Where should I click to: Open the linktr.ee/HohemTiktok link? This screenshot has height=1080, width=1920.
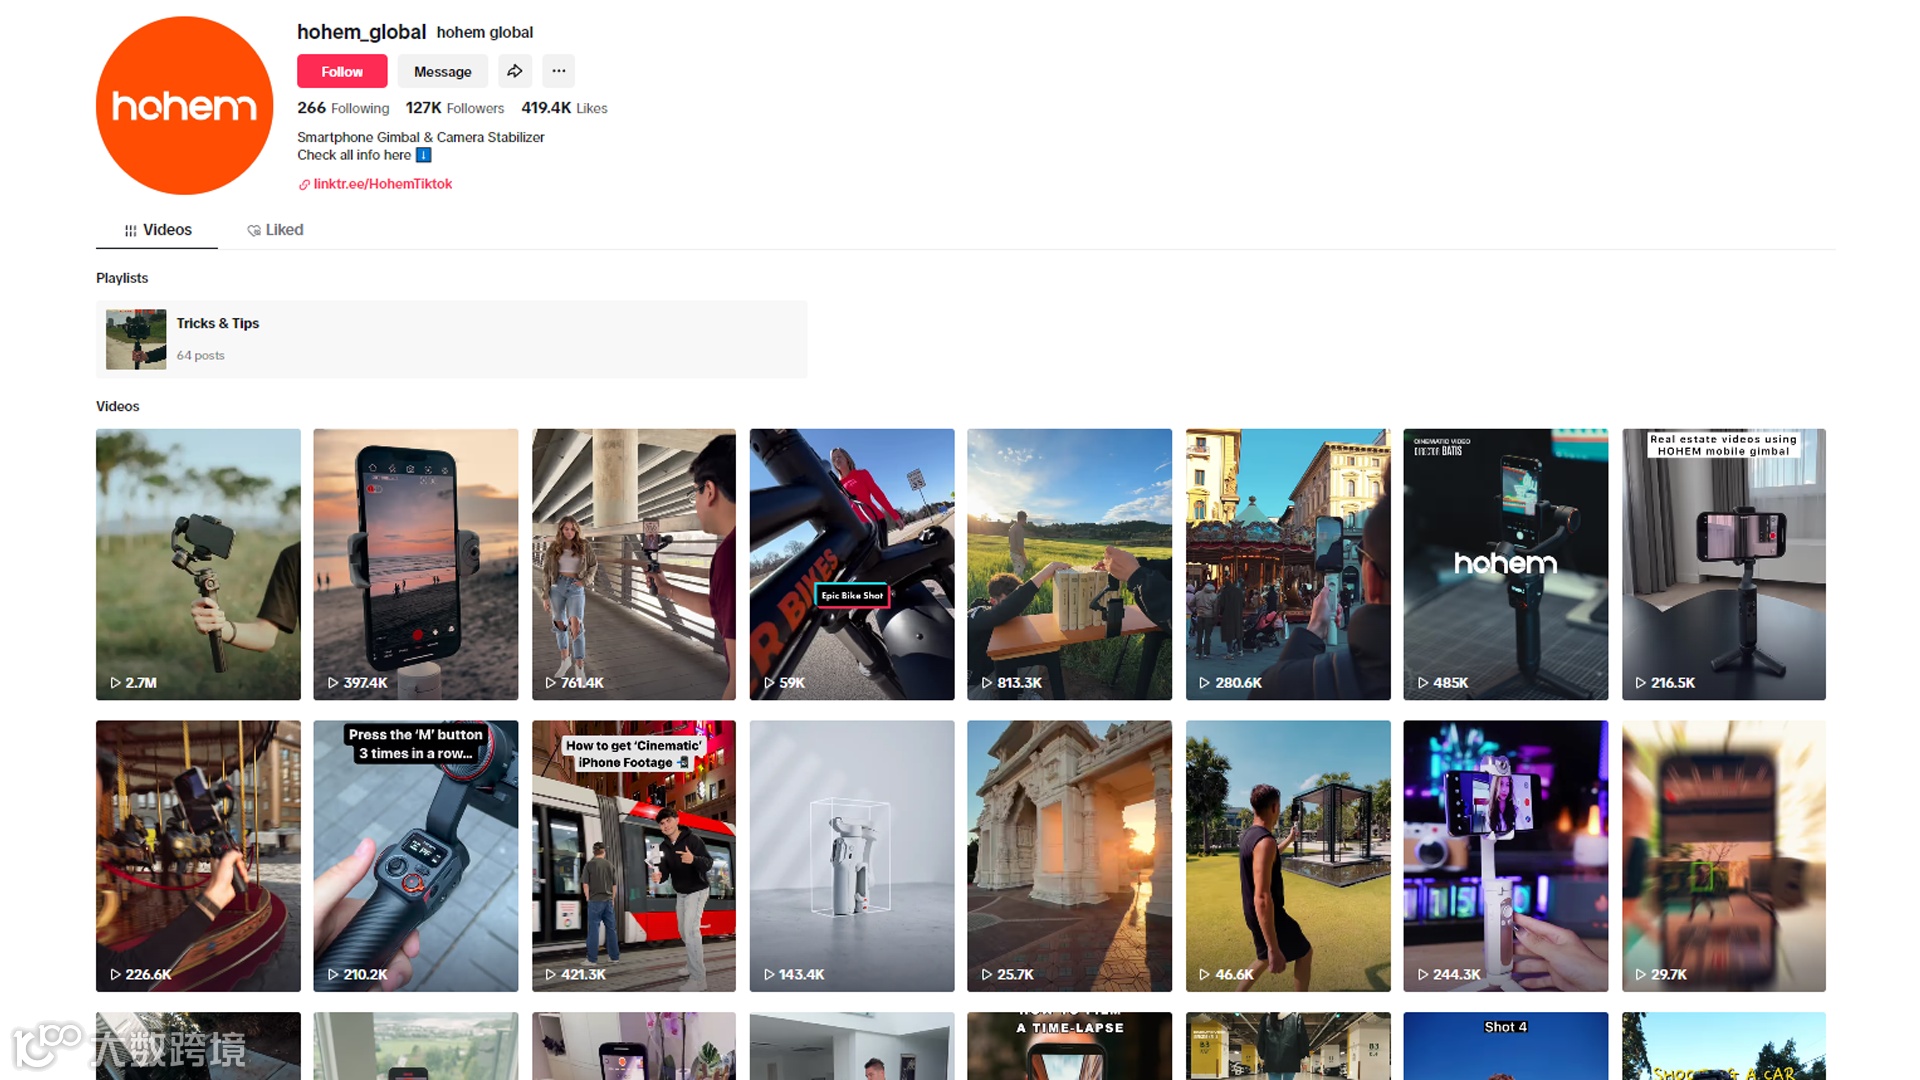(x=382, y=184)
